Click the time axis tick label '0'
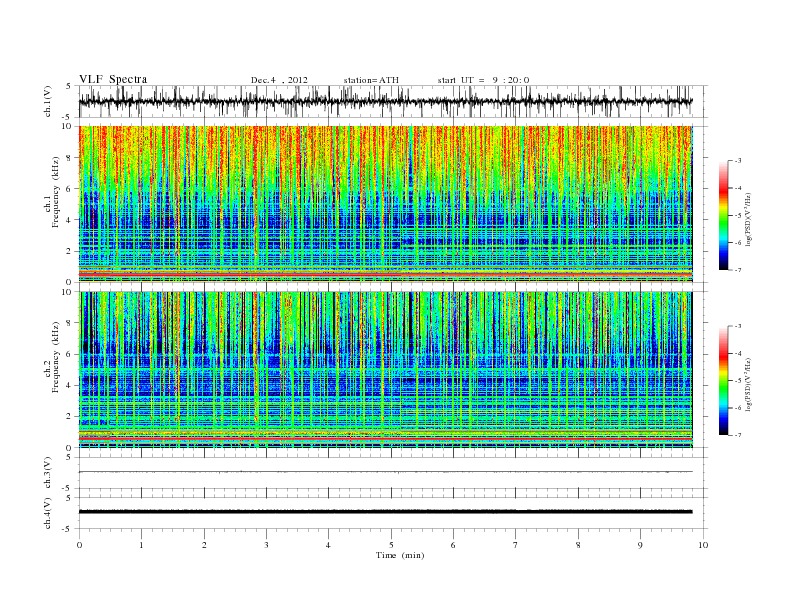Viewport: 792px width, 612px height. coord(79,545)
